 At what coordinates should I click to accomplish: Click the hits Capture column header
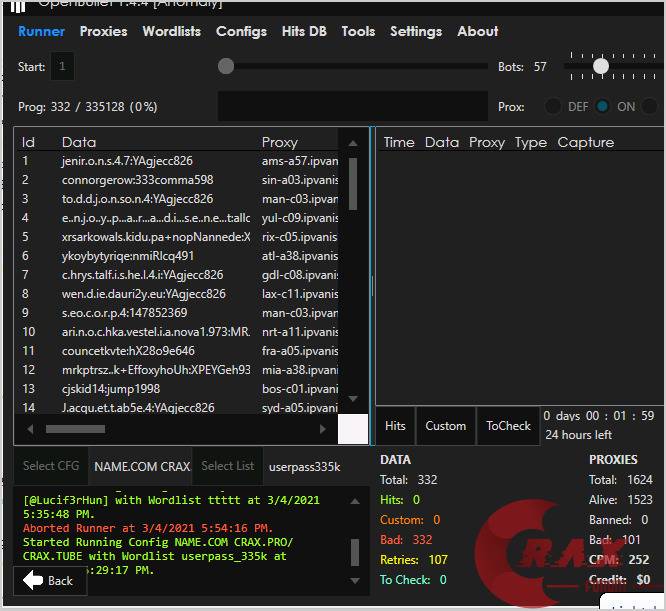click(x=585, y=142)
